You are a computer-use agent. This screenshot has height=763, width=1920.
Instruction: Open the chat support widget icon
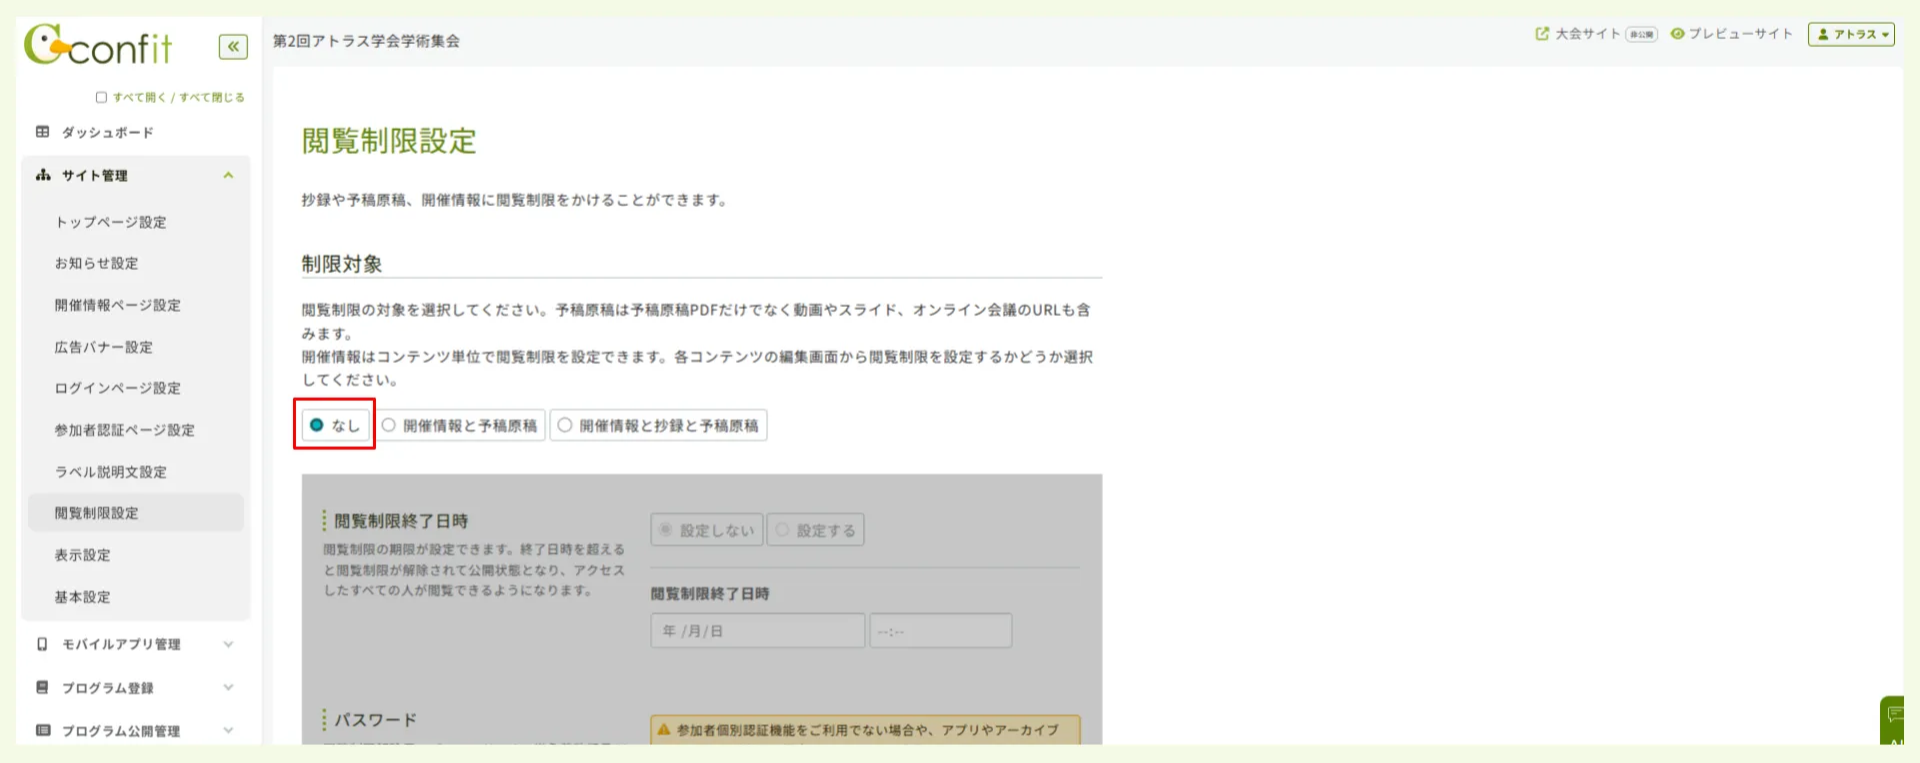click(1892, 718)
